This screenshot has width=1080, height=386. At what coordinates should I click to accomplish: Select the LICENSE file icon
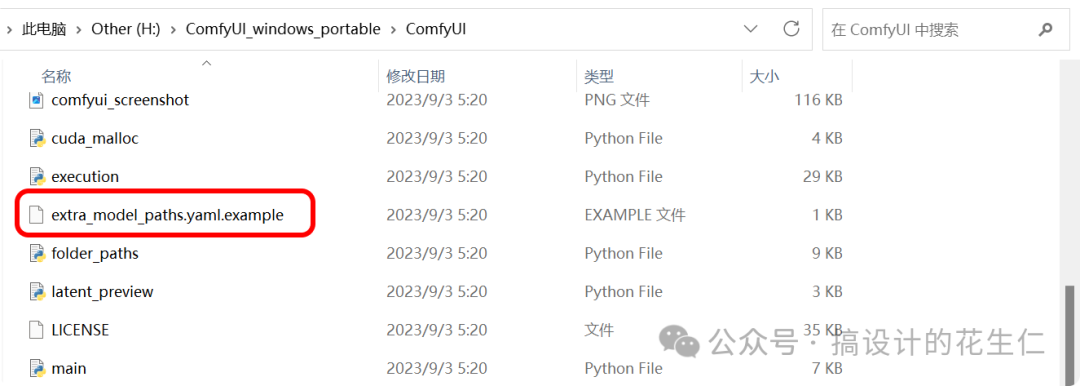click(x=37, y=330)
